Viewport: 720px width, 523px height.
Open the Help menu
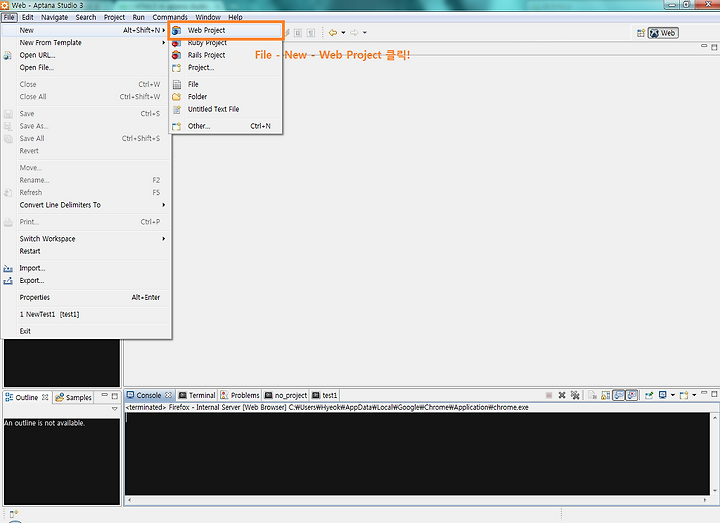tap(235, 17)
